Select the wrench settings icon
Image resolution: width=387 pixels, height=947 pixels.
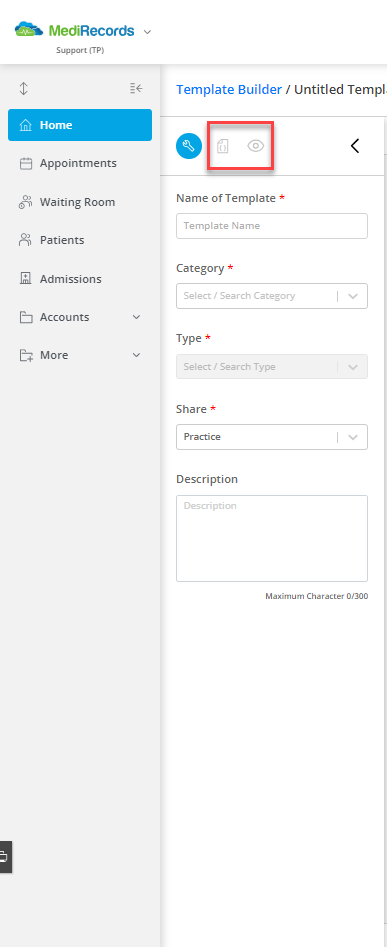click(x=188, y=146)
